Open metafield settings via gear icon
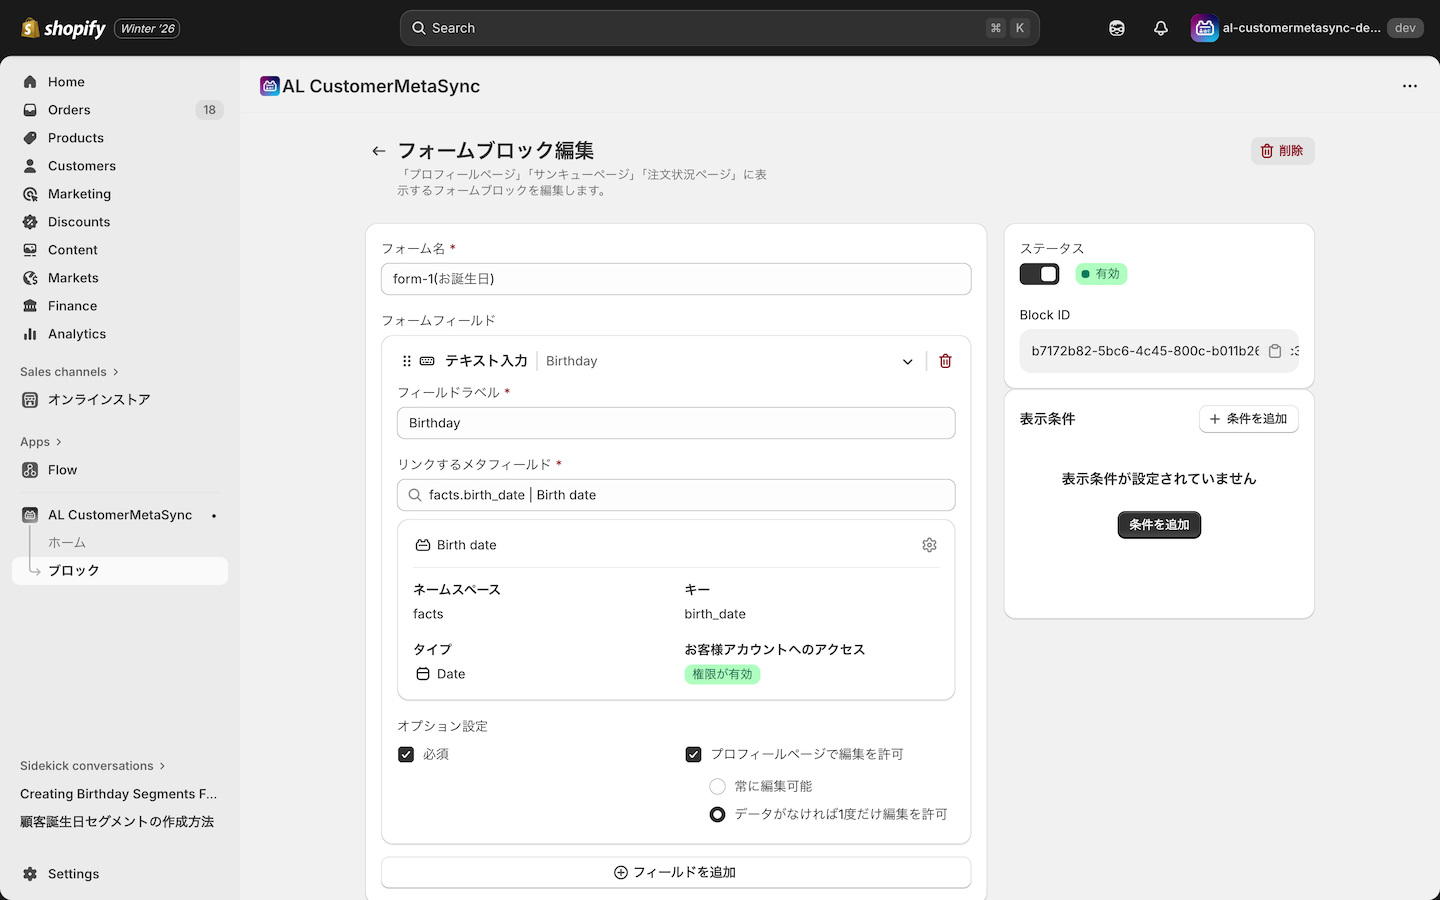This screenshot has width=1440, height=900. click(929, 544)
